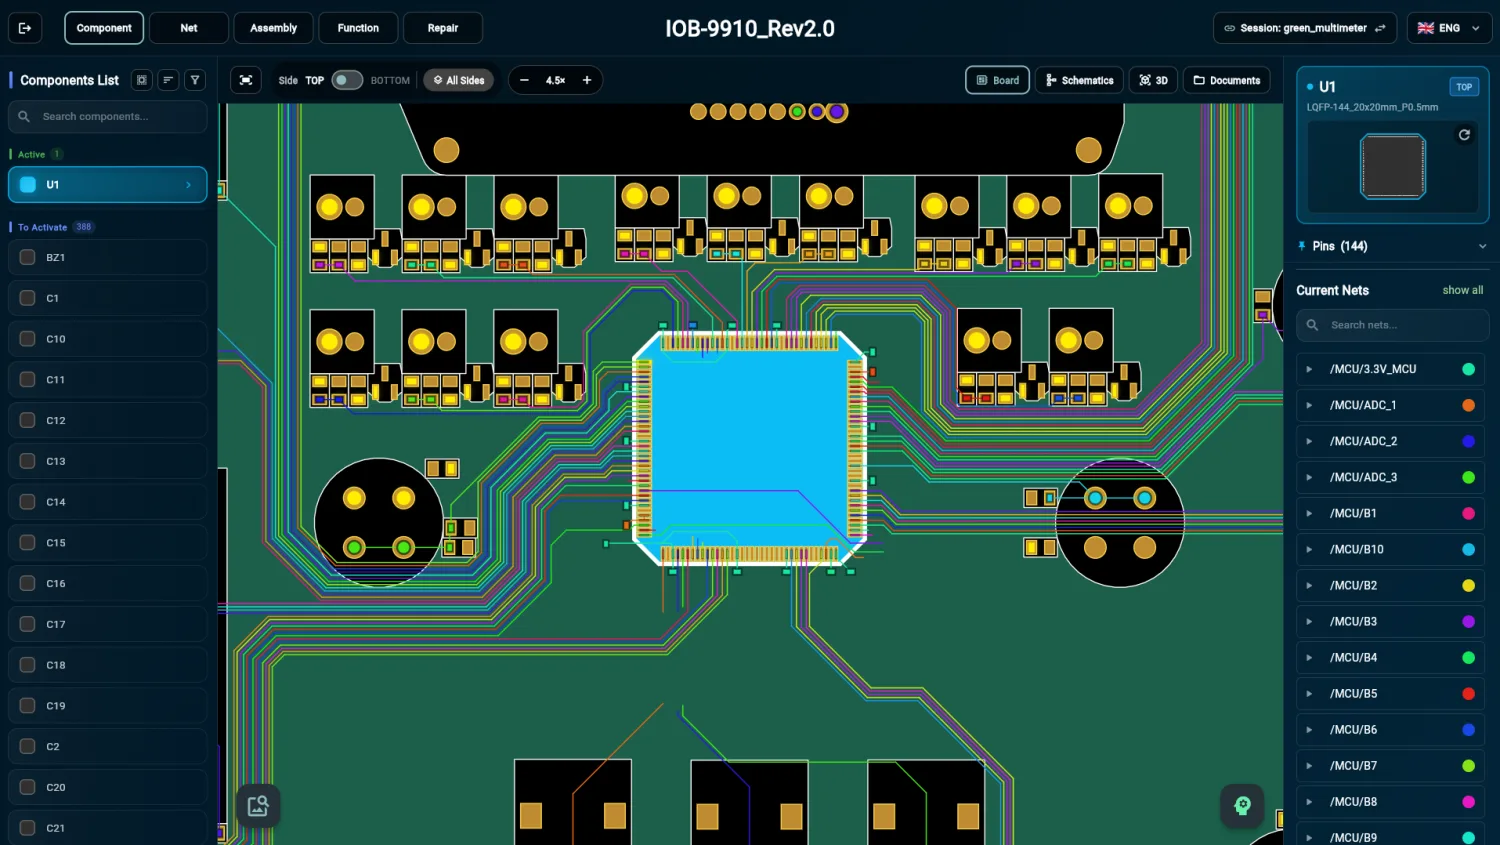1500x845 pixels.
Task: Check the C14 component checkbox
Action: click(28, 502)
